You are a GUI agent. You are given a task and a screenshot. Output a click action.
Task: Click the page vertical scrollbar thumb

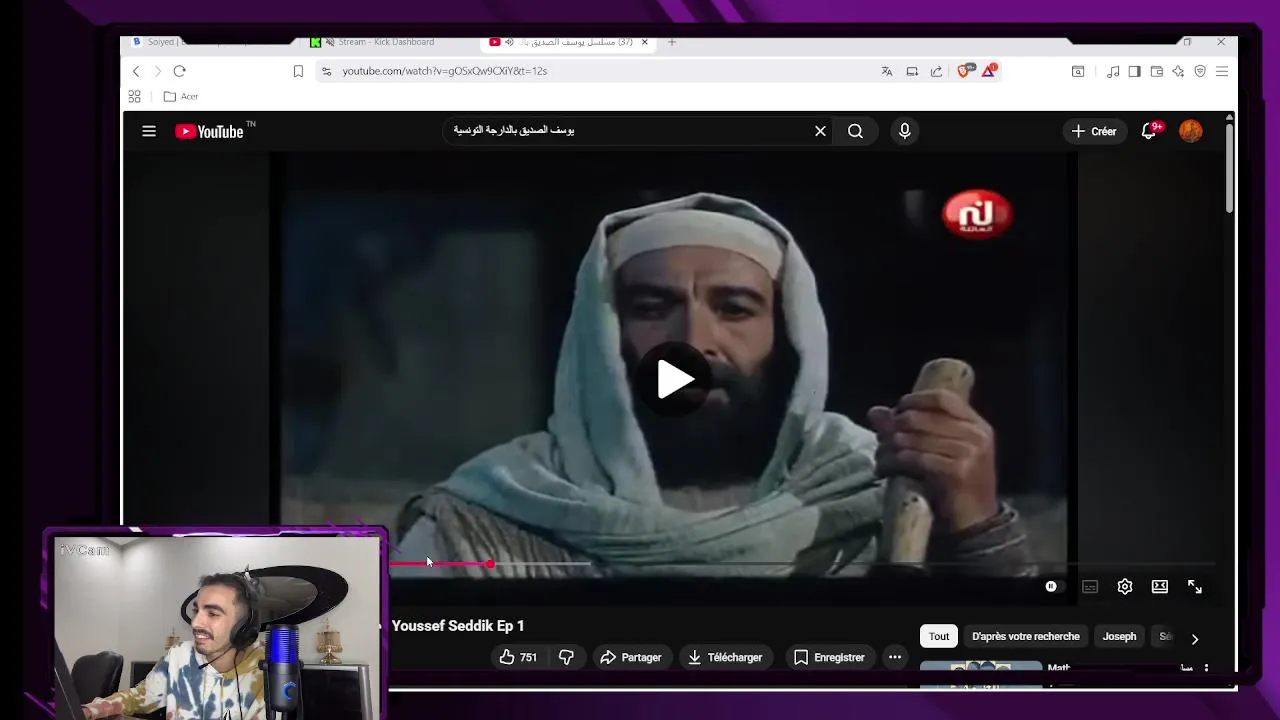point(1229,167)
